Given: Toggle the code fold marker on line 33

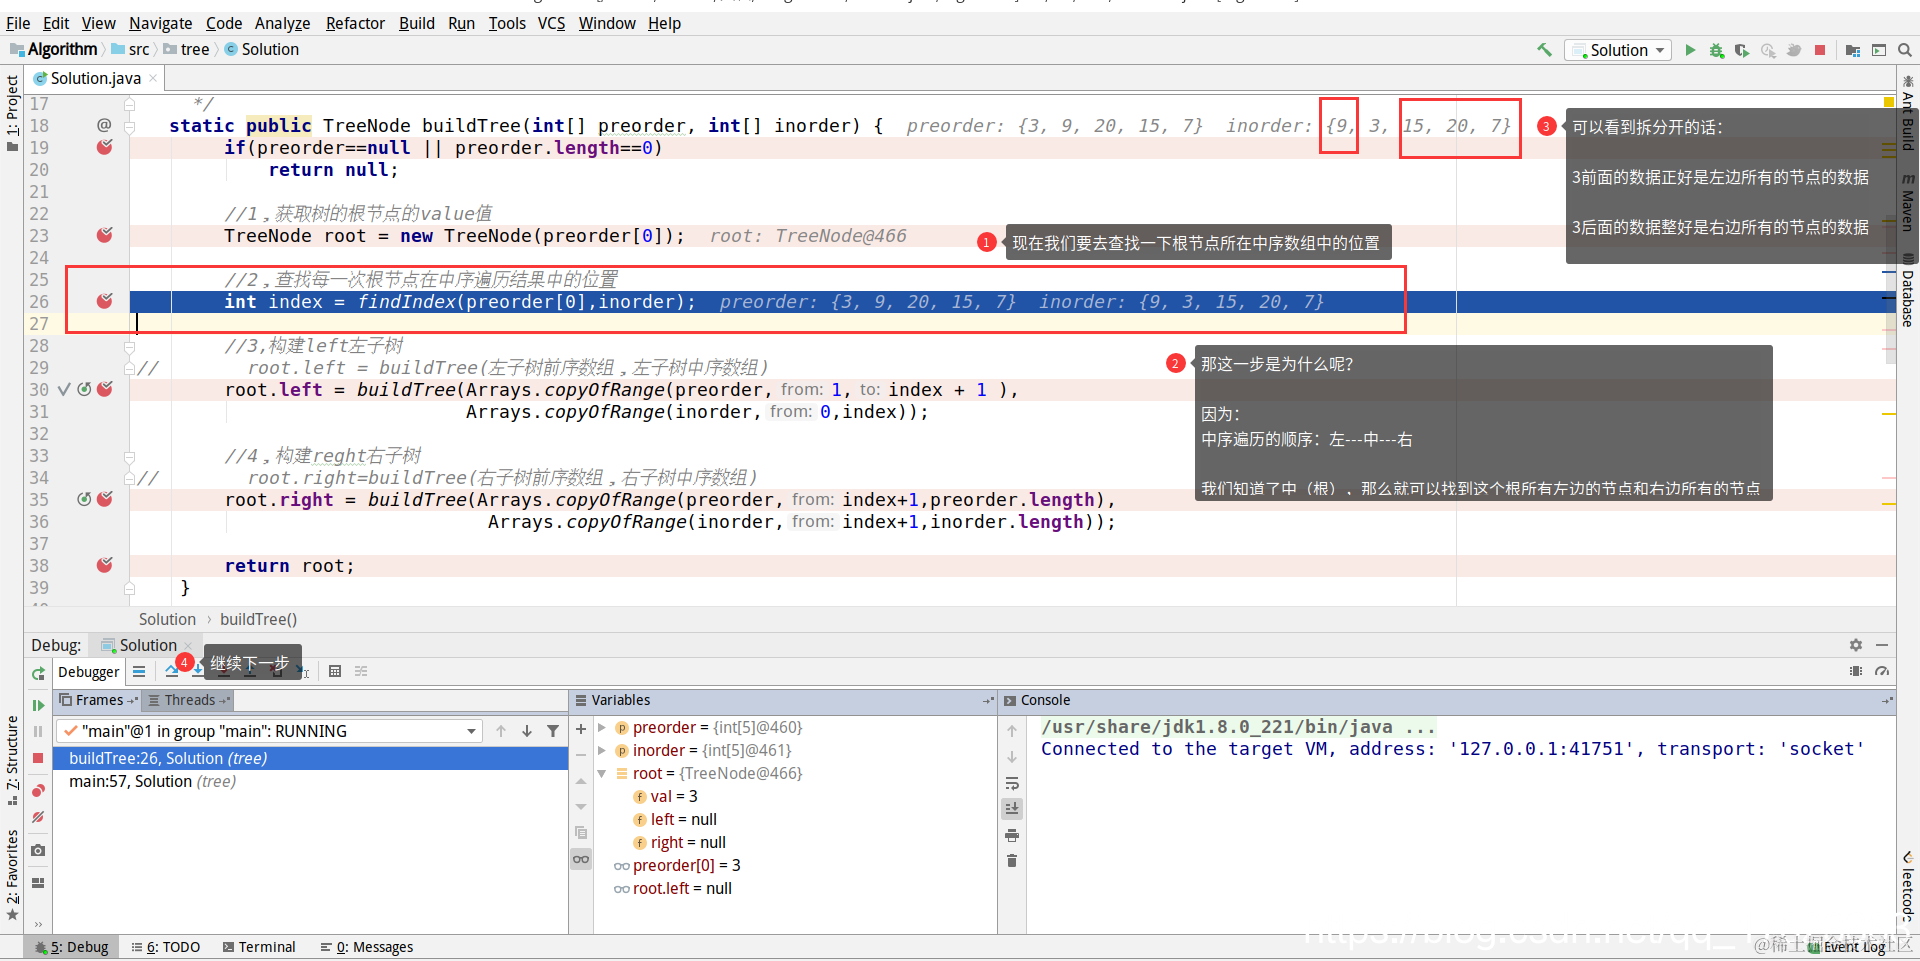Looking at the screenshot, I should click(130, 456).
